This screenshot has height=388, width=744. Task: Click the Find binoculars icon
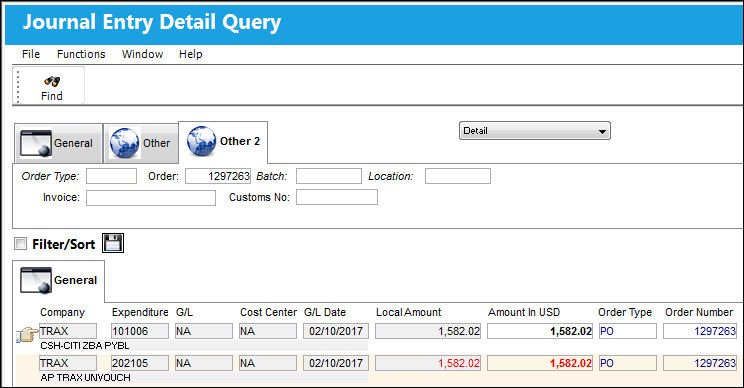(x=52, y=81)
